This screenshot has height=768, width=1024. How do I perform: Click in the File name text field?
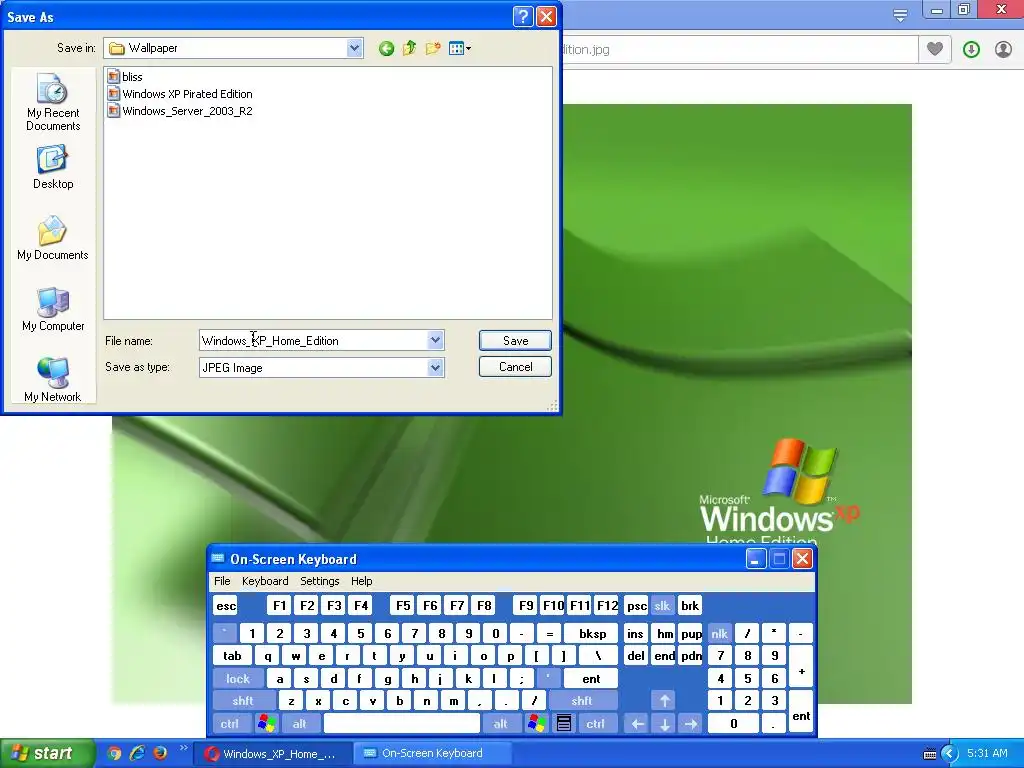click(x=313, y=340)
